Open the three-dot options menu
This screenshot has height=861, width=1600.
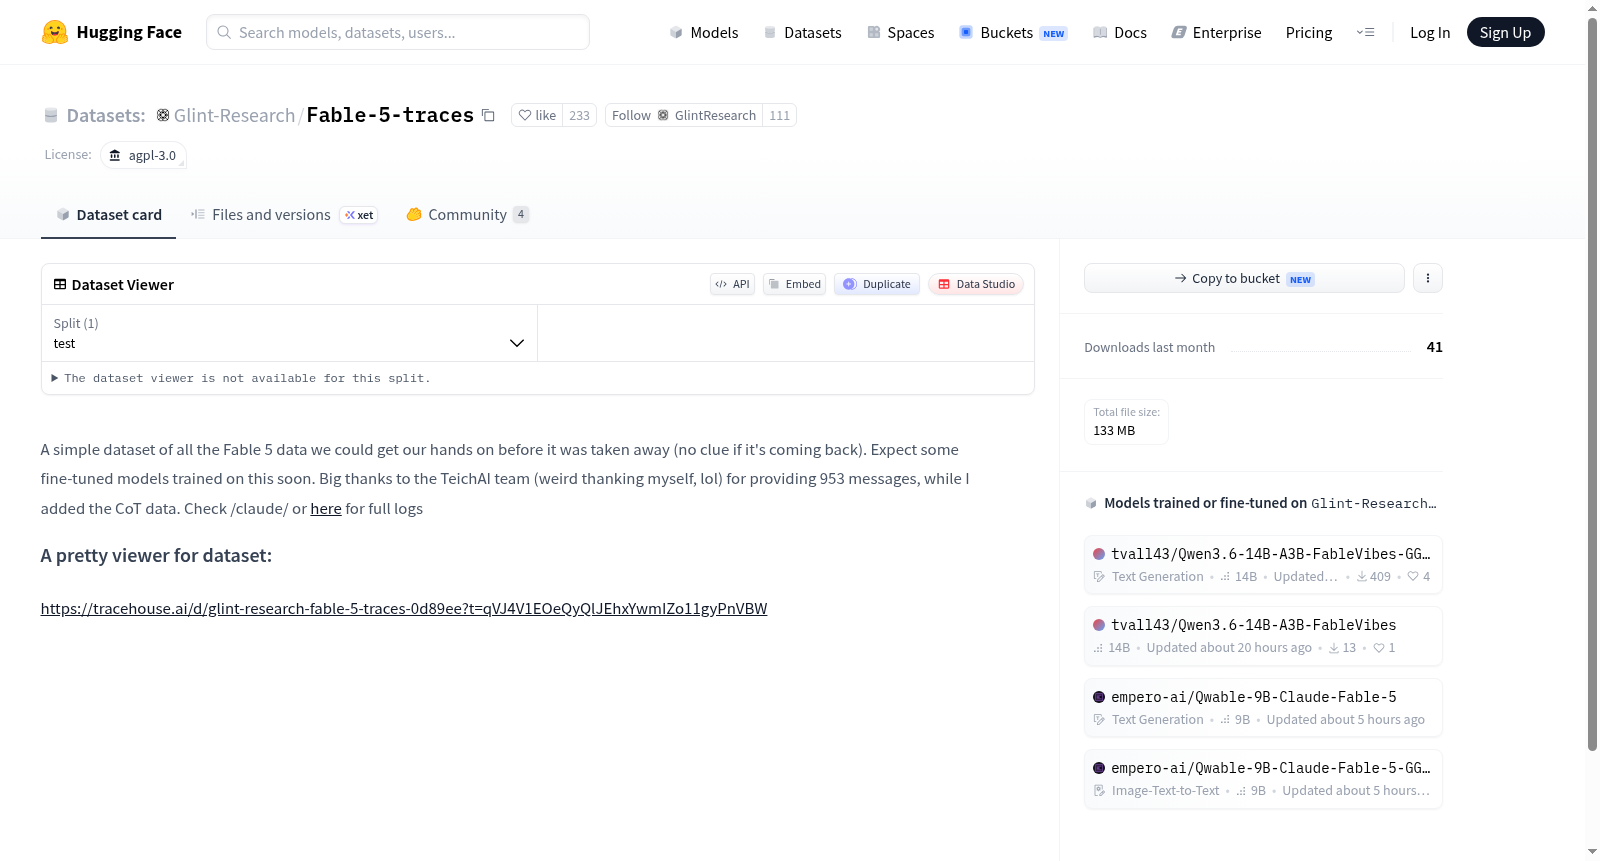click(x=1428, y=278)
